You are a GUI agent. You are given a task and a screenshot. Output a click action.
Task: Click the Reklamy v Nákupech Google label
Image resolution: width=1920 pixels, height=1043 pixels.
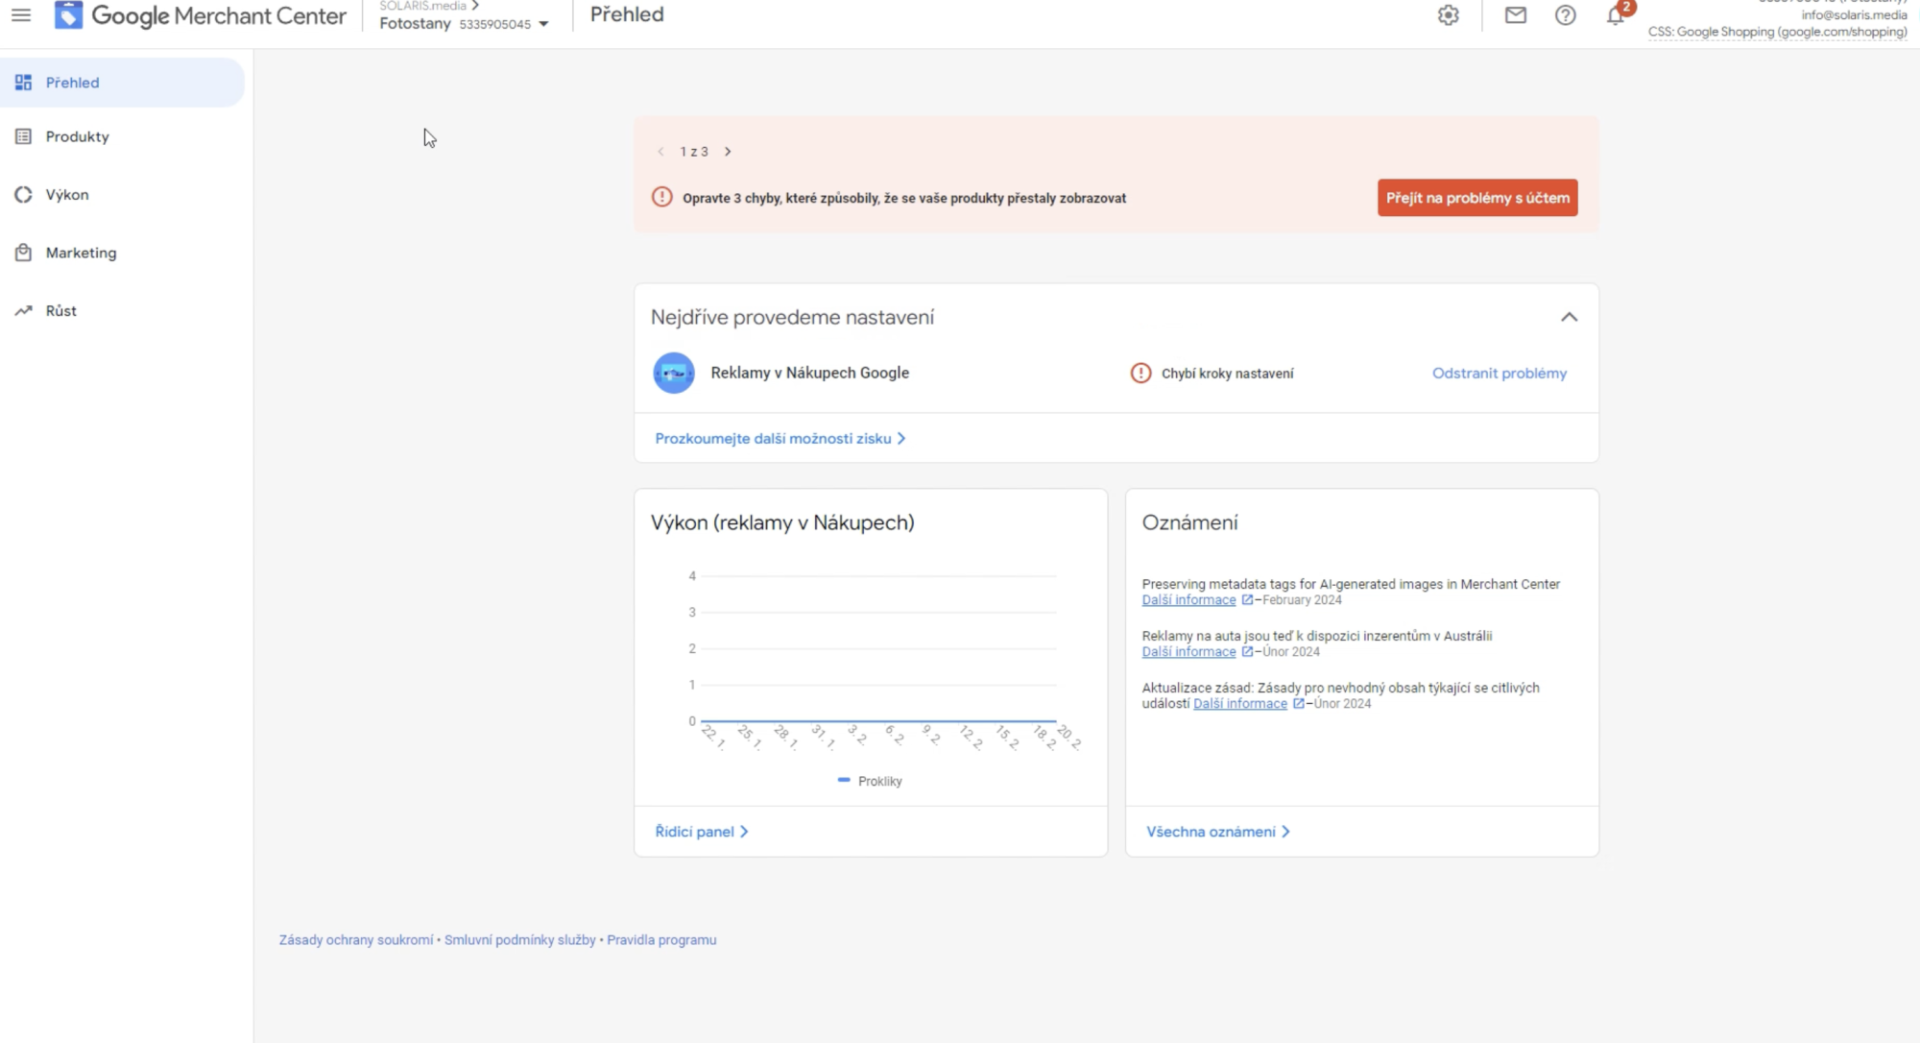(810, 373)
